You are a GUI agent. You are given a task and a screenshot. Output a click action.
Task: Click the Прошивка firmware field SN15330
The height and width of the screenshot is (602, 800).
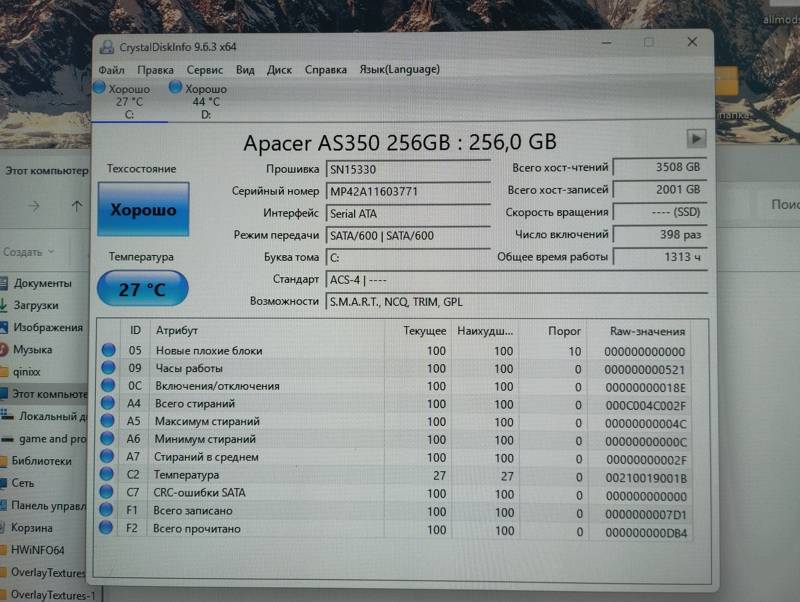pyautogui.click(x=407, y=169)
